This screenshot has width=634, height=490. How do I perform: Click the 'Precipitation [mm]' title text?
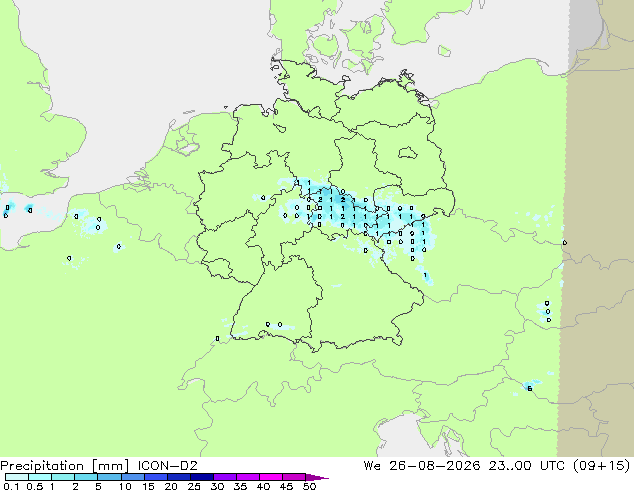pos(65,466)
